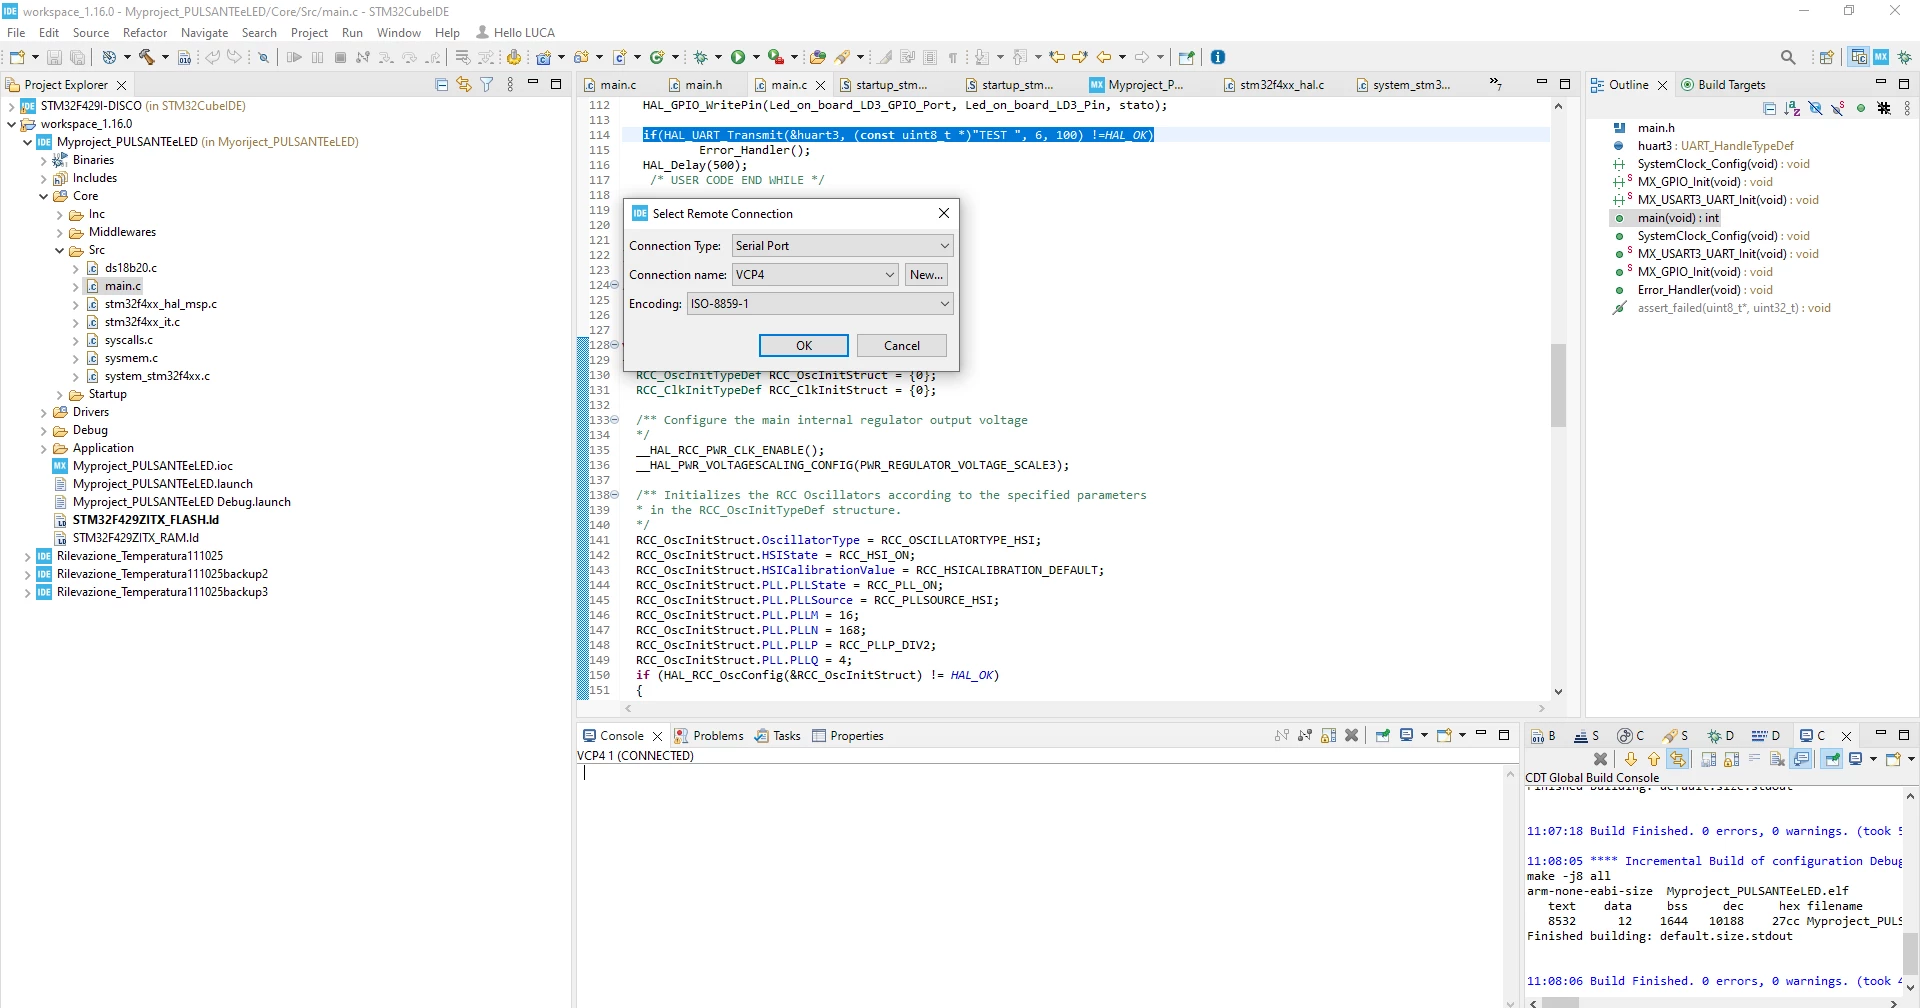This screenshot has height=1008, width=1920.
Task: Click the Remove console X icon
Action: click(x=1351, y=735)
